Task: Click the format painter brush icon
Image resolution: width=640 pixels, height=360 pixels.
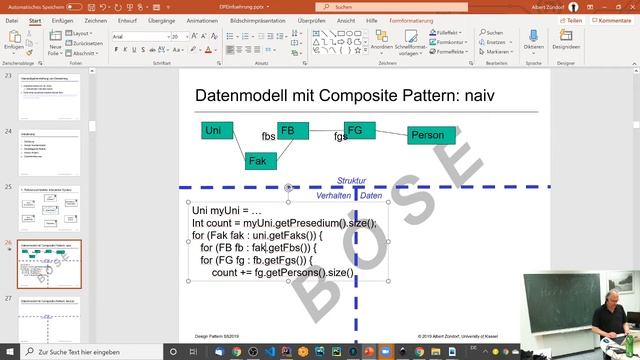Action: pos(29,53)
